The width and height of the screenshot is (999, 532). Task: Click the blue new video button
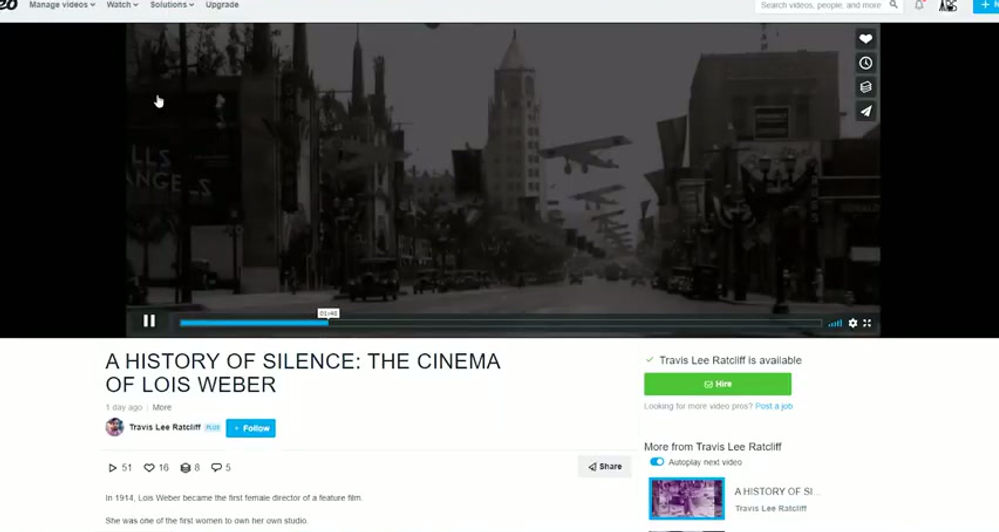click(986, 5)
